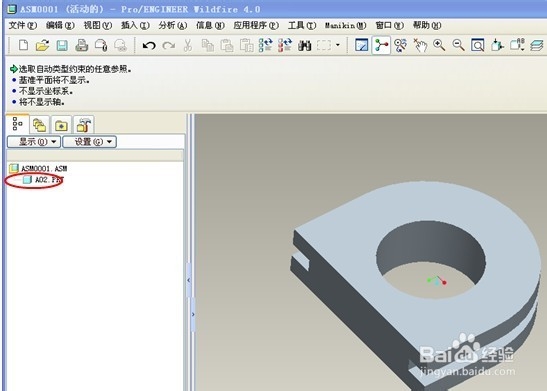Viewport: 547px width, 391px height.
Task: Switch to the Model Tree tab
Action: (17, 124)
